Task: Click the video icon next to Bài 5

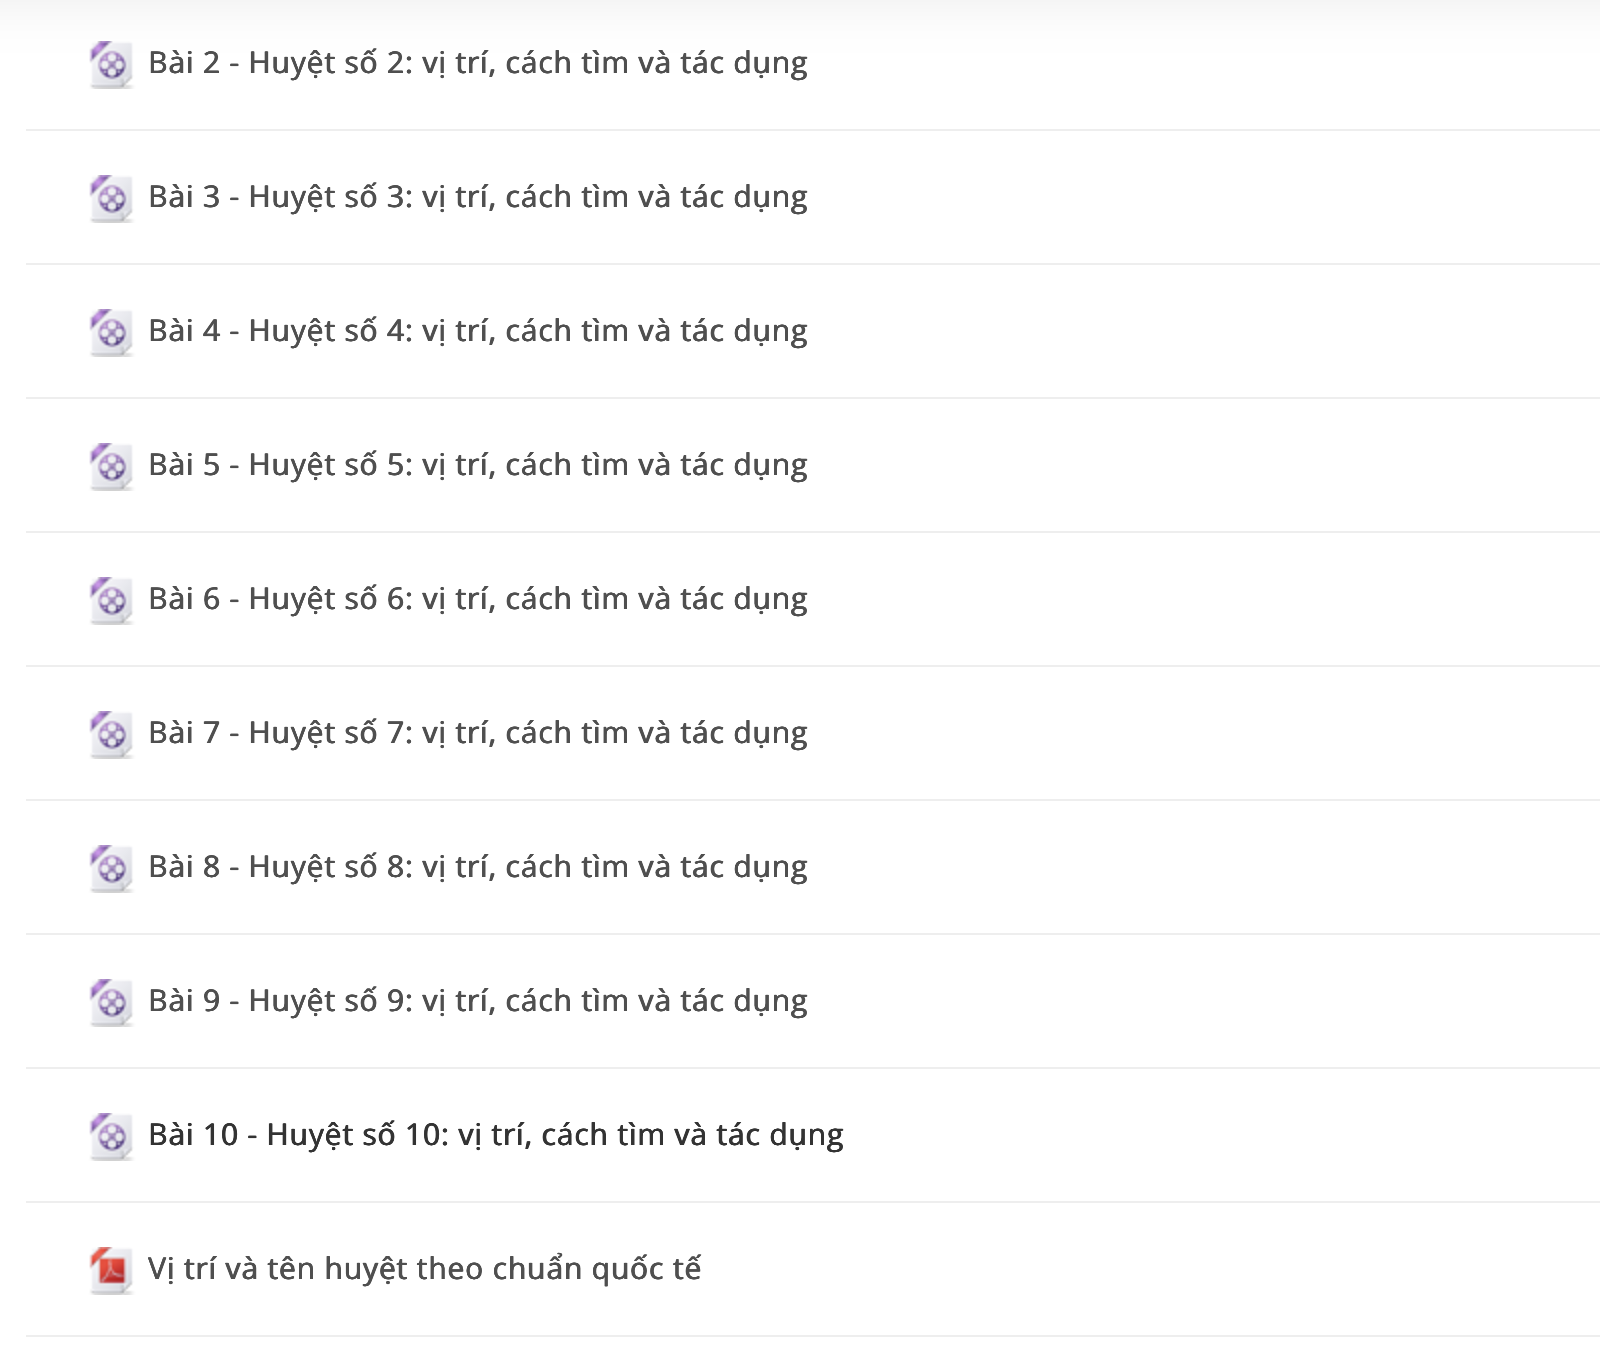Action: point(111,467)
